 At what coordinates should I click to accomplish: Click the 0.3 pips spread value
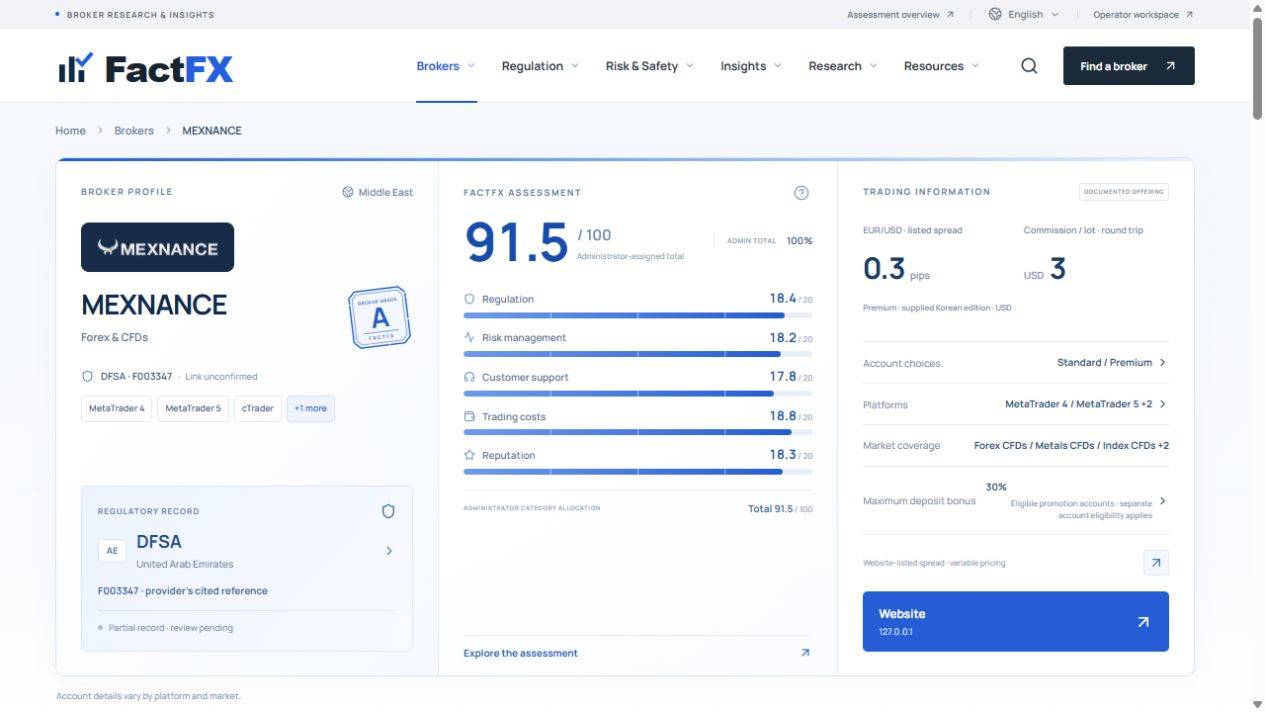coord(896,269)
